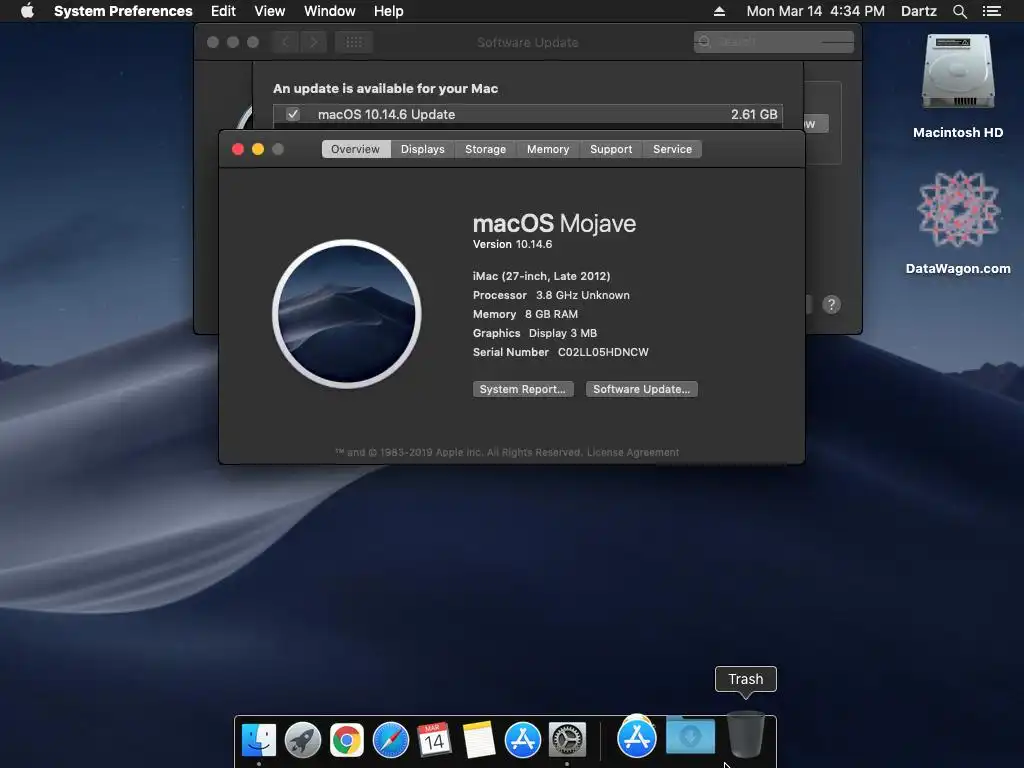
Task: Select the Overview tab
Action: pos(356,149)
